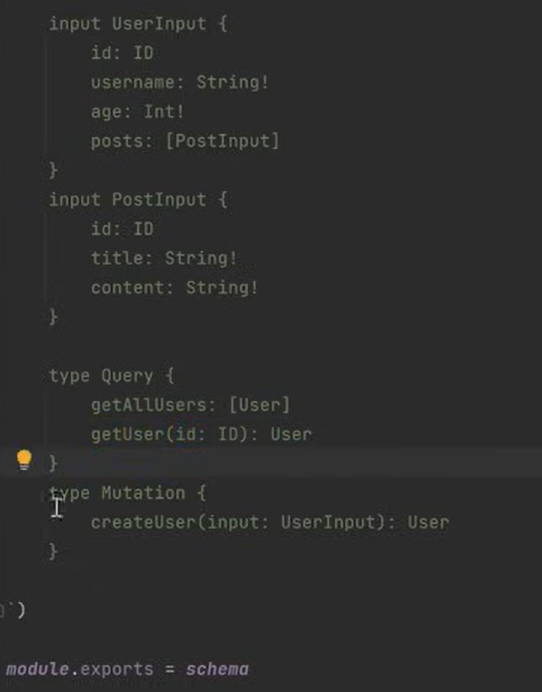Click the '[User]' return type
The image size is (542, 692).
[260, 405]
